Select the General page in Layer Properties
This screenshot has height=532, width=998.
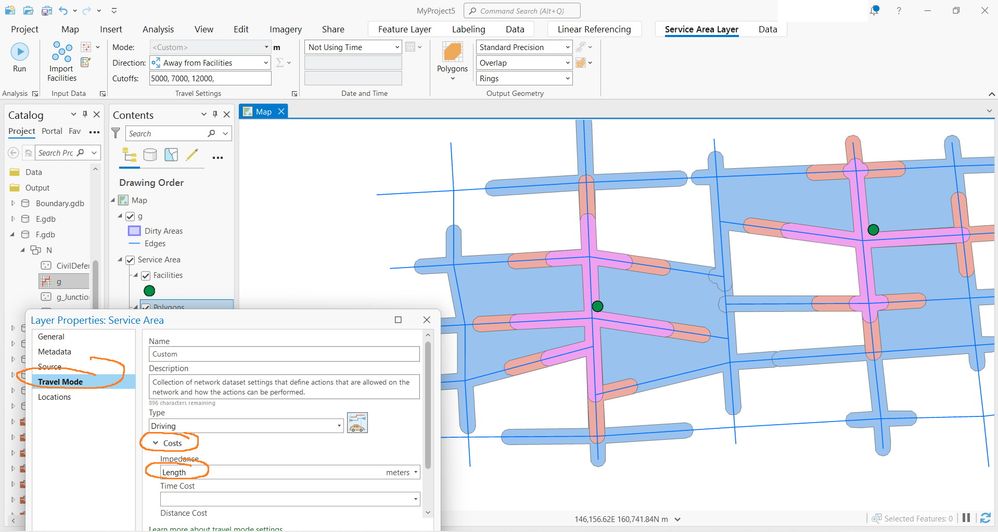point(51,337)
